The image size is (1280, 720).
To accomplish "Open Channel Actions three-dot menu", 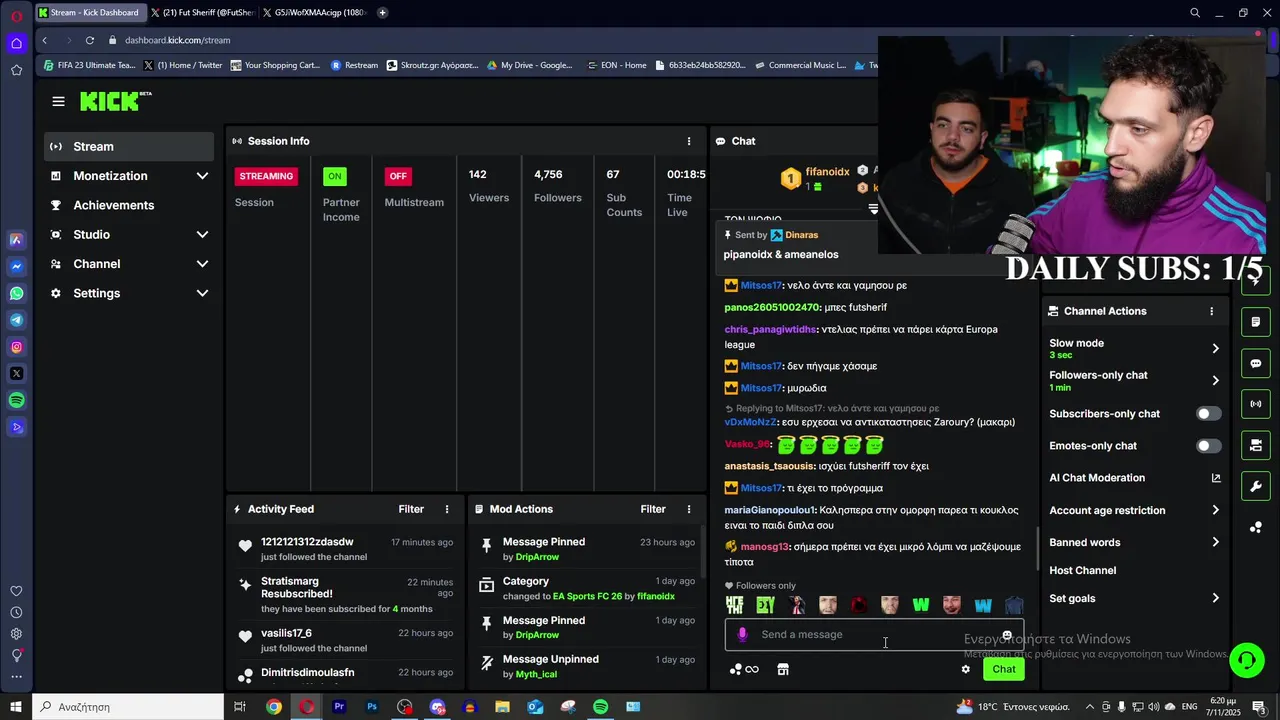I will (x=1211, y=311).
